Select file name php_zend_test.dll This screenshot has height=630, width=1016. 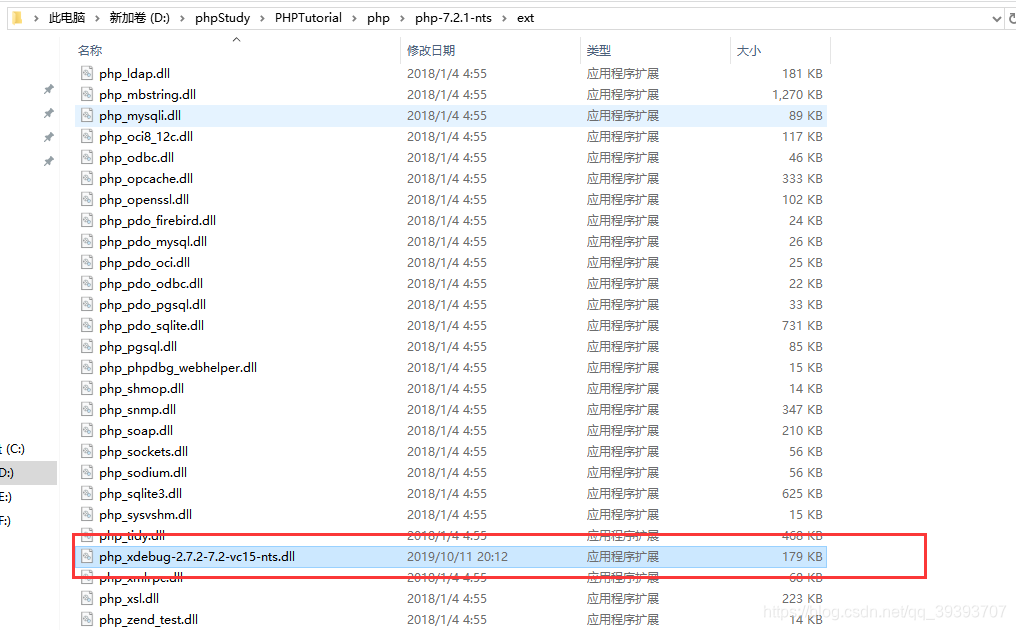point(148,620)
